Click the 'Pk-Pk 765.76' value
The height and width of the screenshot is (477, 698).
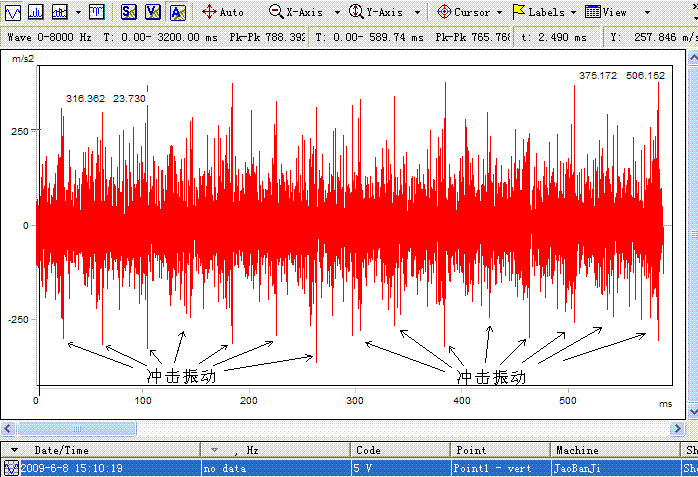click(472, 37)
